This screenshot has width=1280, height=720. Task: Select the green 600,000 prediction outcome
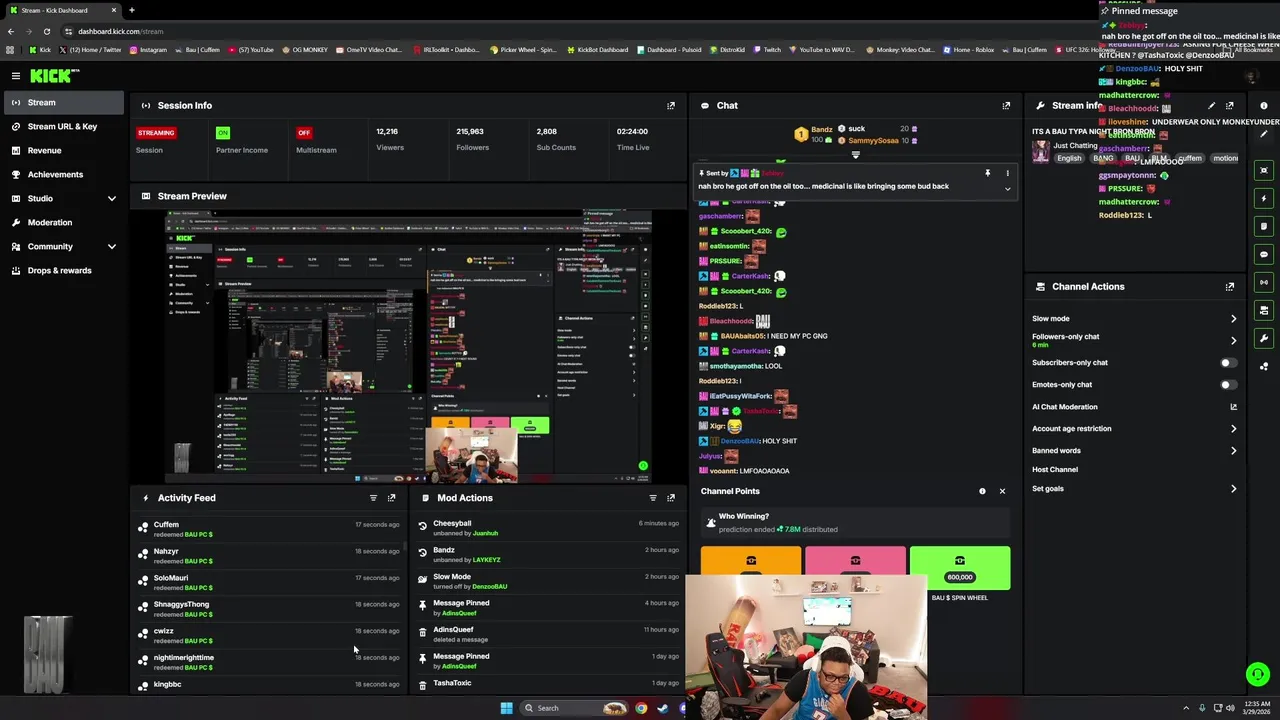point(960,568)
